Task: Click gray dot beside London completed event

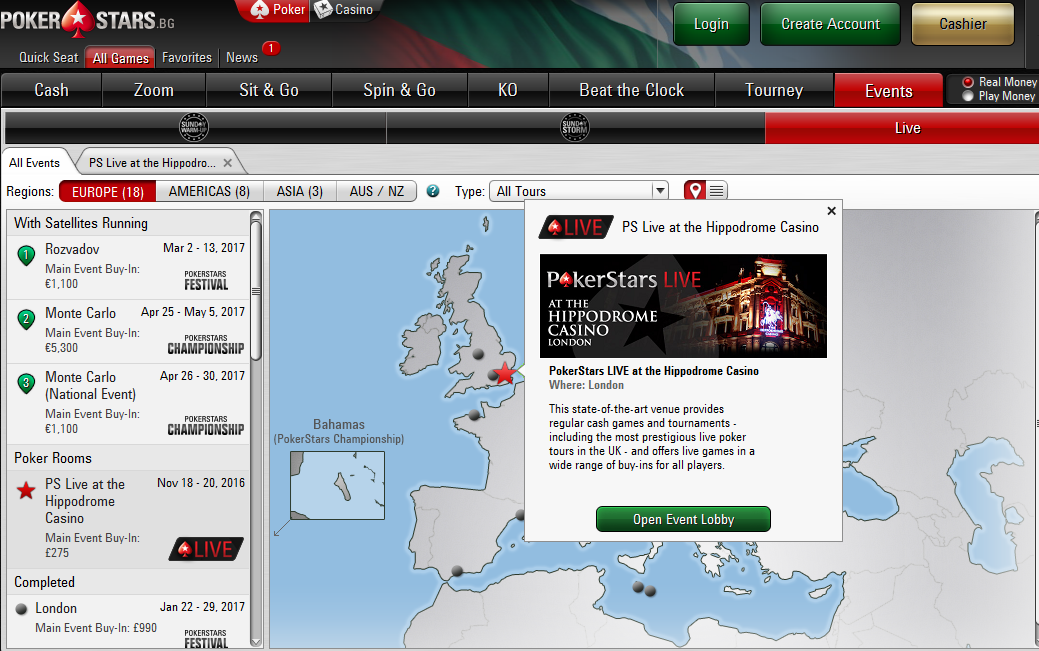Action: [21, 609]
